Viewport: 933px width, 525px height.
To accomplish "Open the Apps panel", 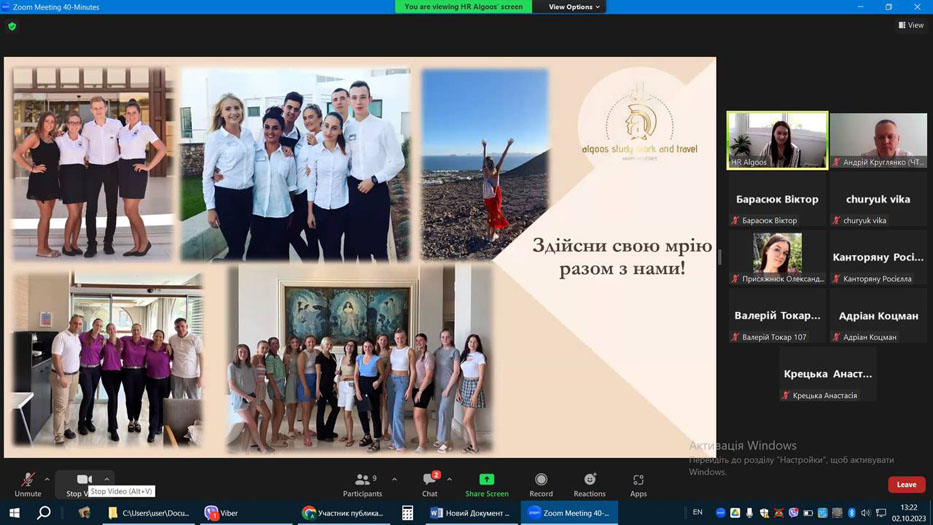I will [x=638, y=485].
